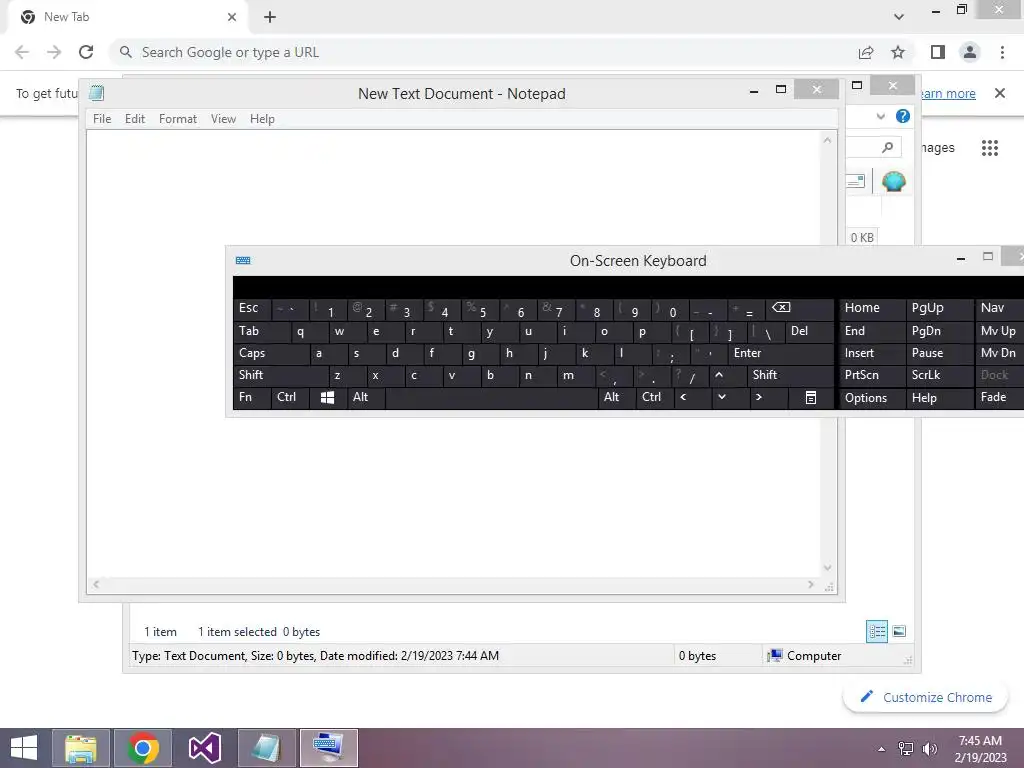The image size is (1024, 768).
Task: Click the Backspace key on On-Screen Keyboard
Action: click(799, 308)
